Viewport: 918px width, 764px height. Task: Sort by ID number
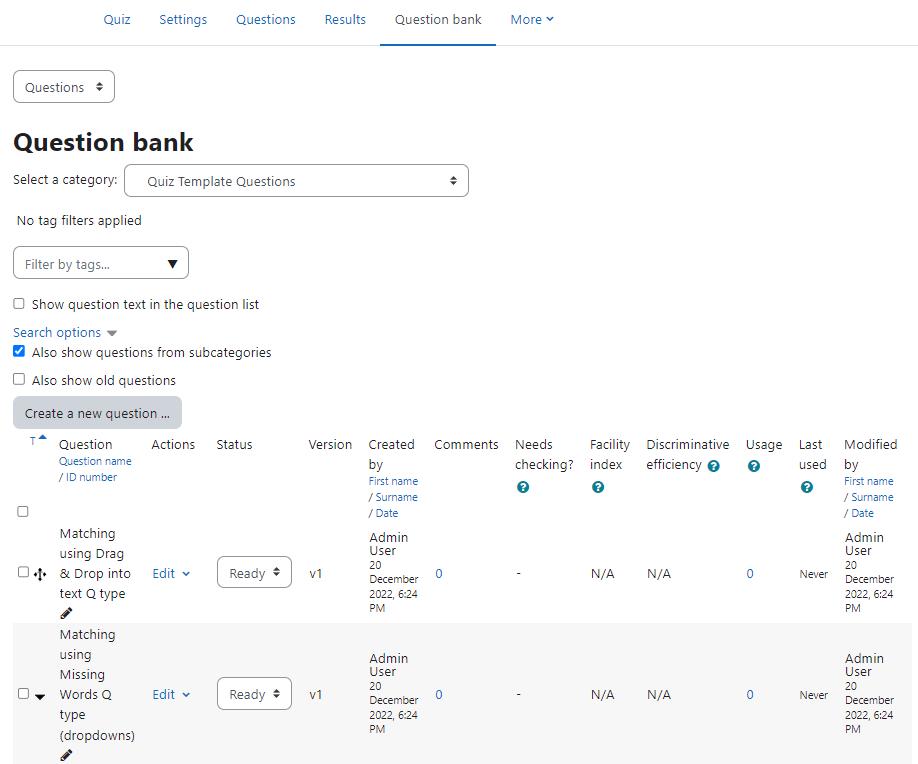tap(91, 477)
